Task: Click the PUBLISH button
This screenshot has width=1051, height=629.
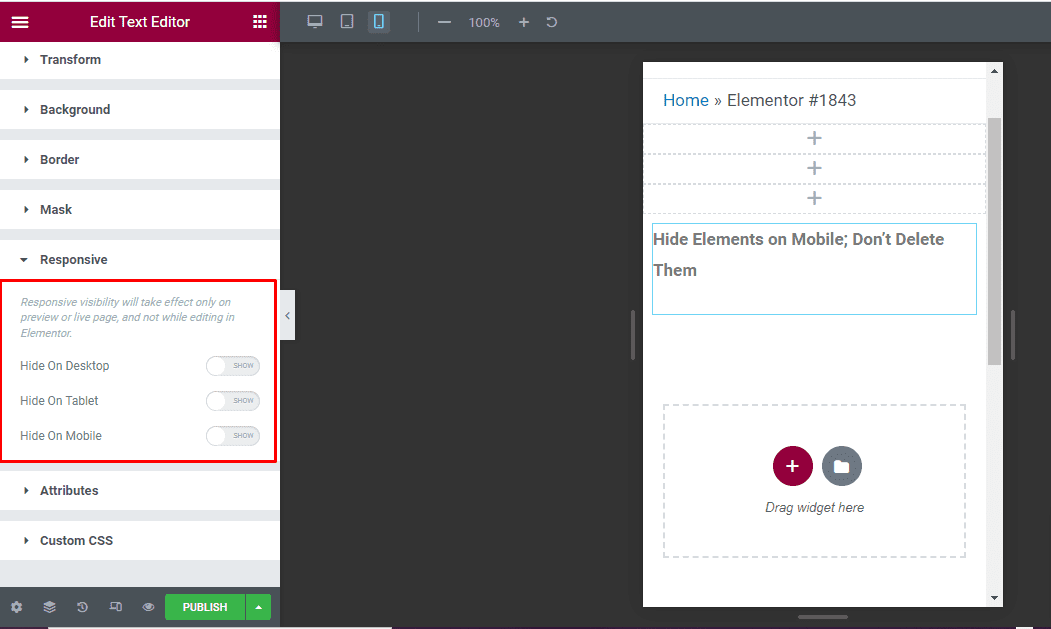Action: point(204,607)
